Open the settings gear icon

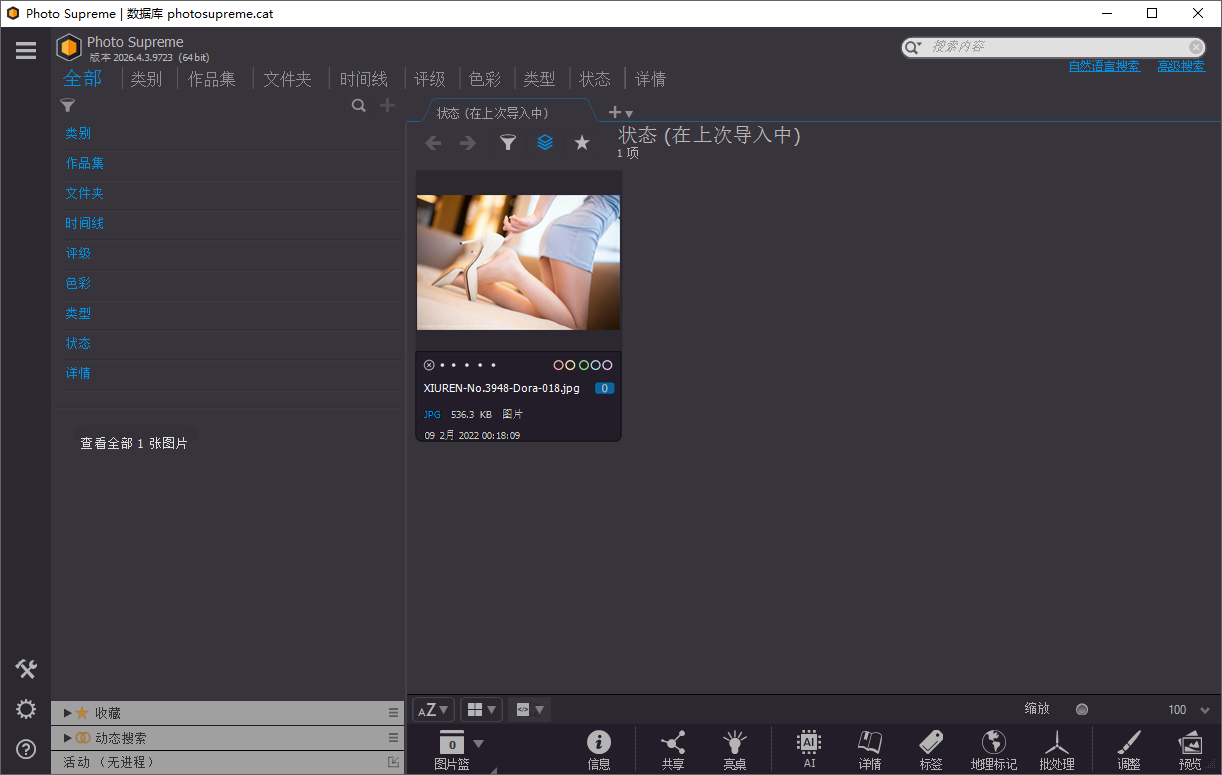26,709
